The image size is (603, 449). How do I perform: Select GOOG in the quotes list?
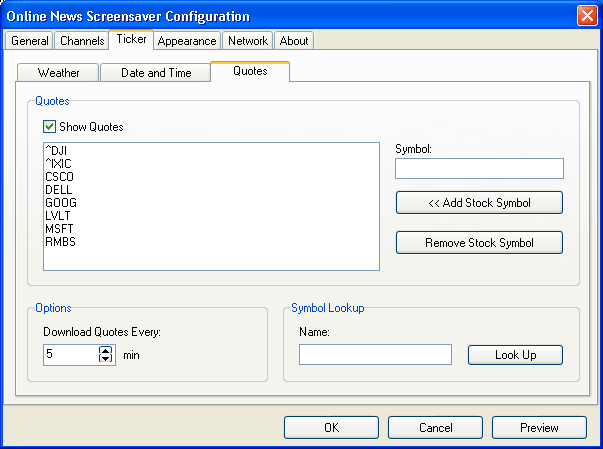tap(60, 202)
